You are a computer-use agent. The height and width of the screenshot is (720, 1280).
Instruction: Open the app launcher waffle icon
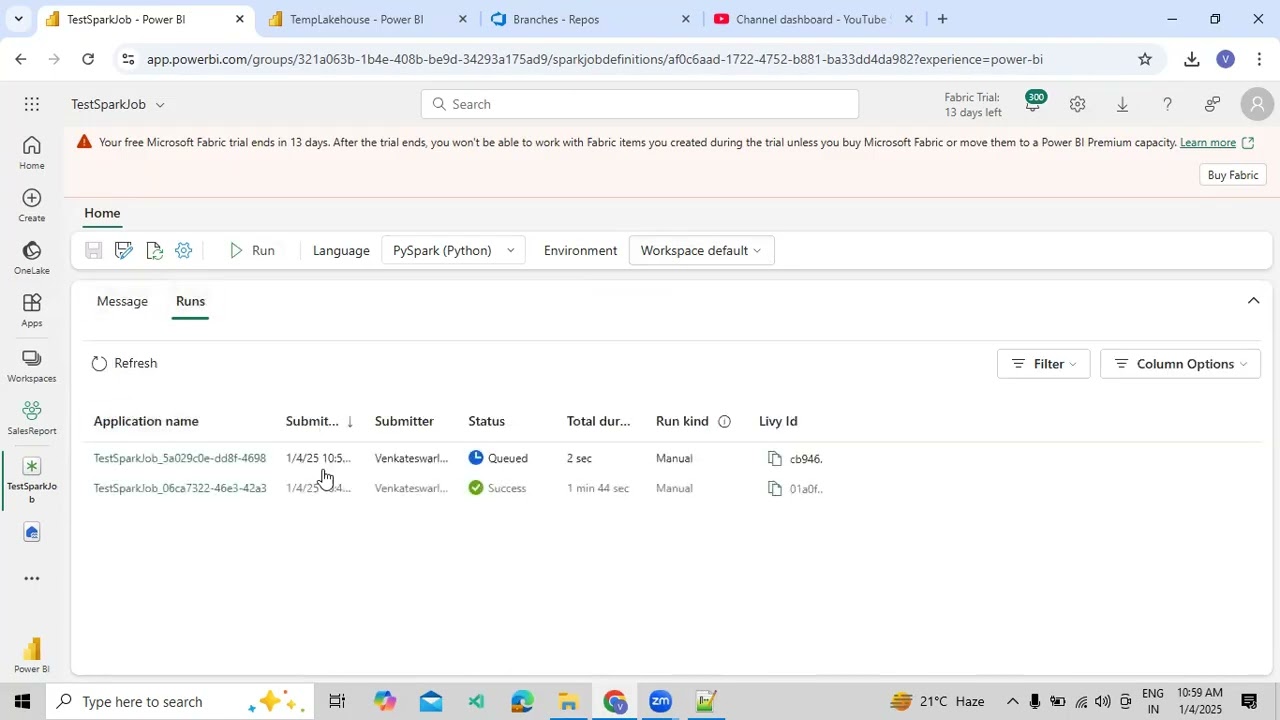32,104
